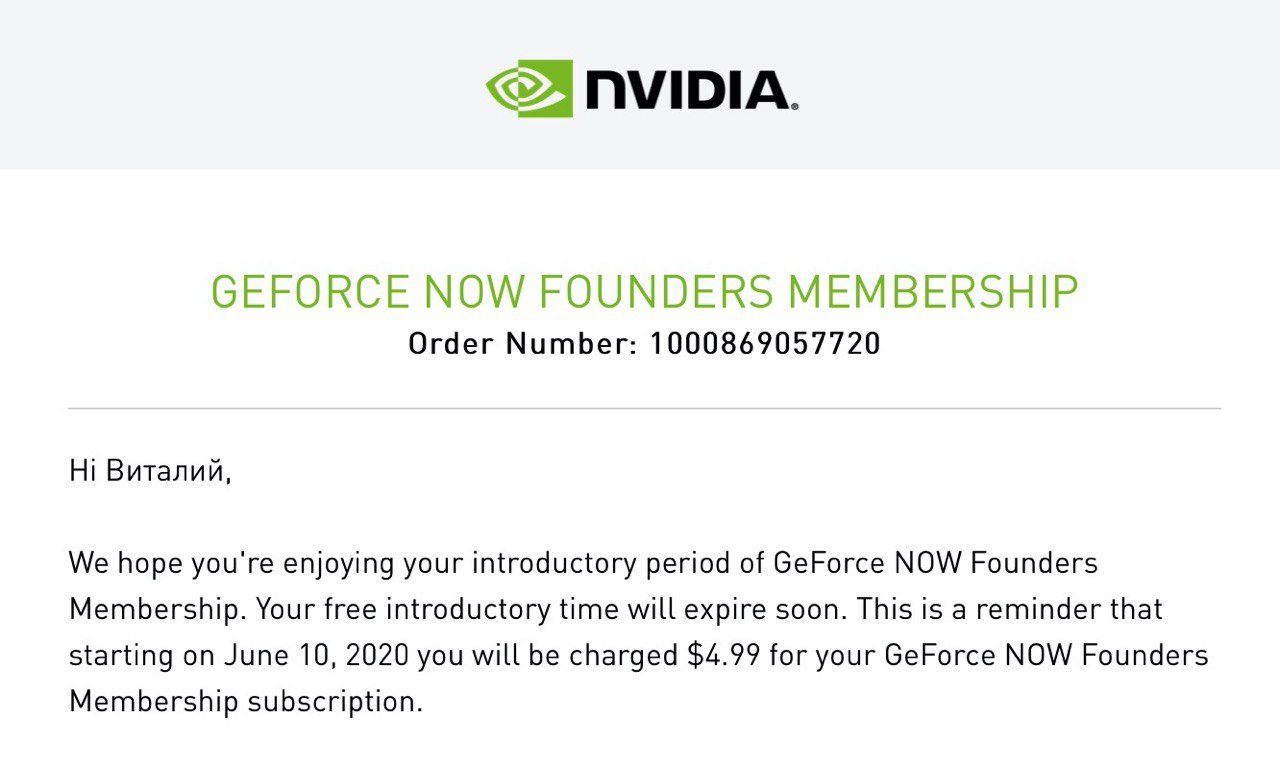Click 'Membership subscription.' at paragraph end
Viewport: 1280px width, 769px height.
tap(246, 701)
